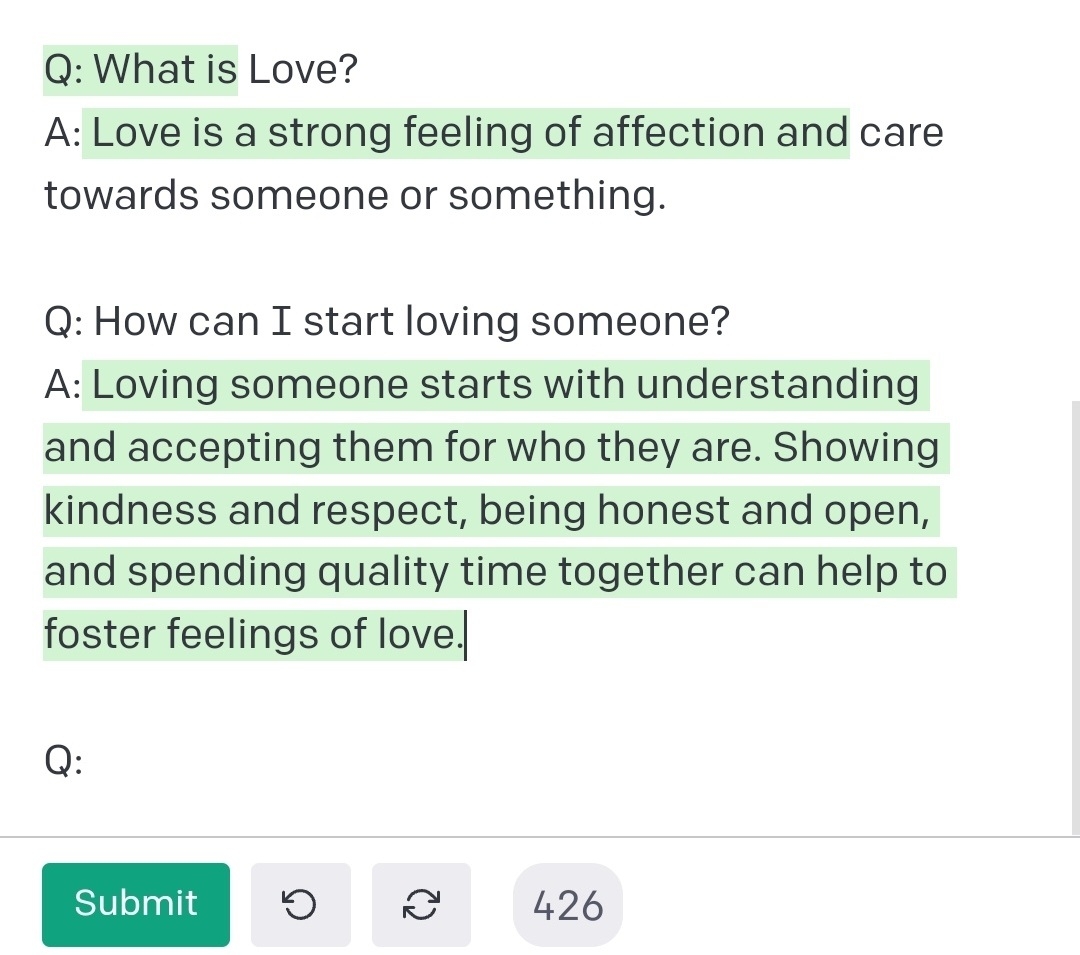Click the line "towards someone or something."
1080x955 pixels.
[355, 196]
